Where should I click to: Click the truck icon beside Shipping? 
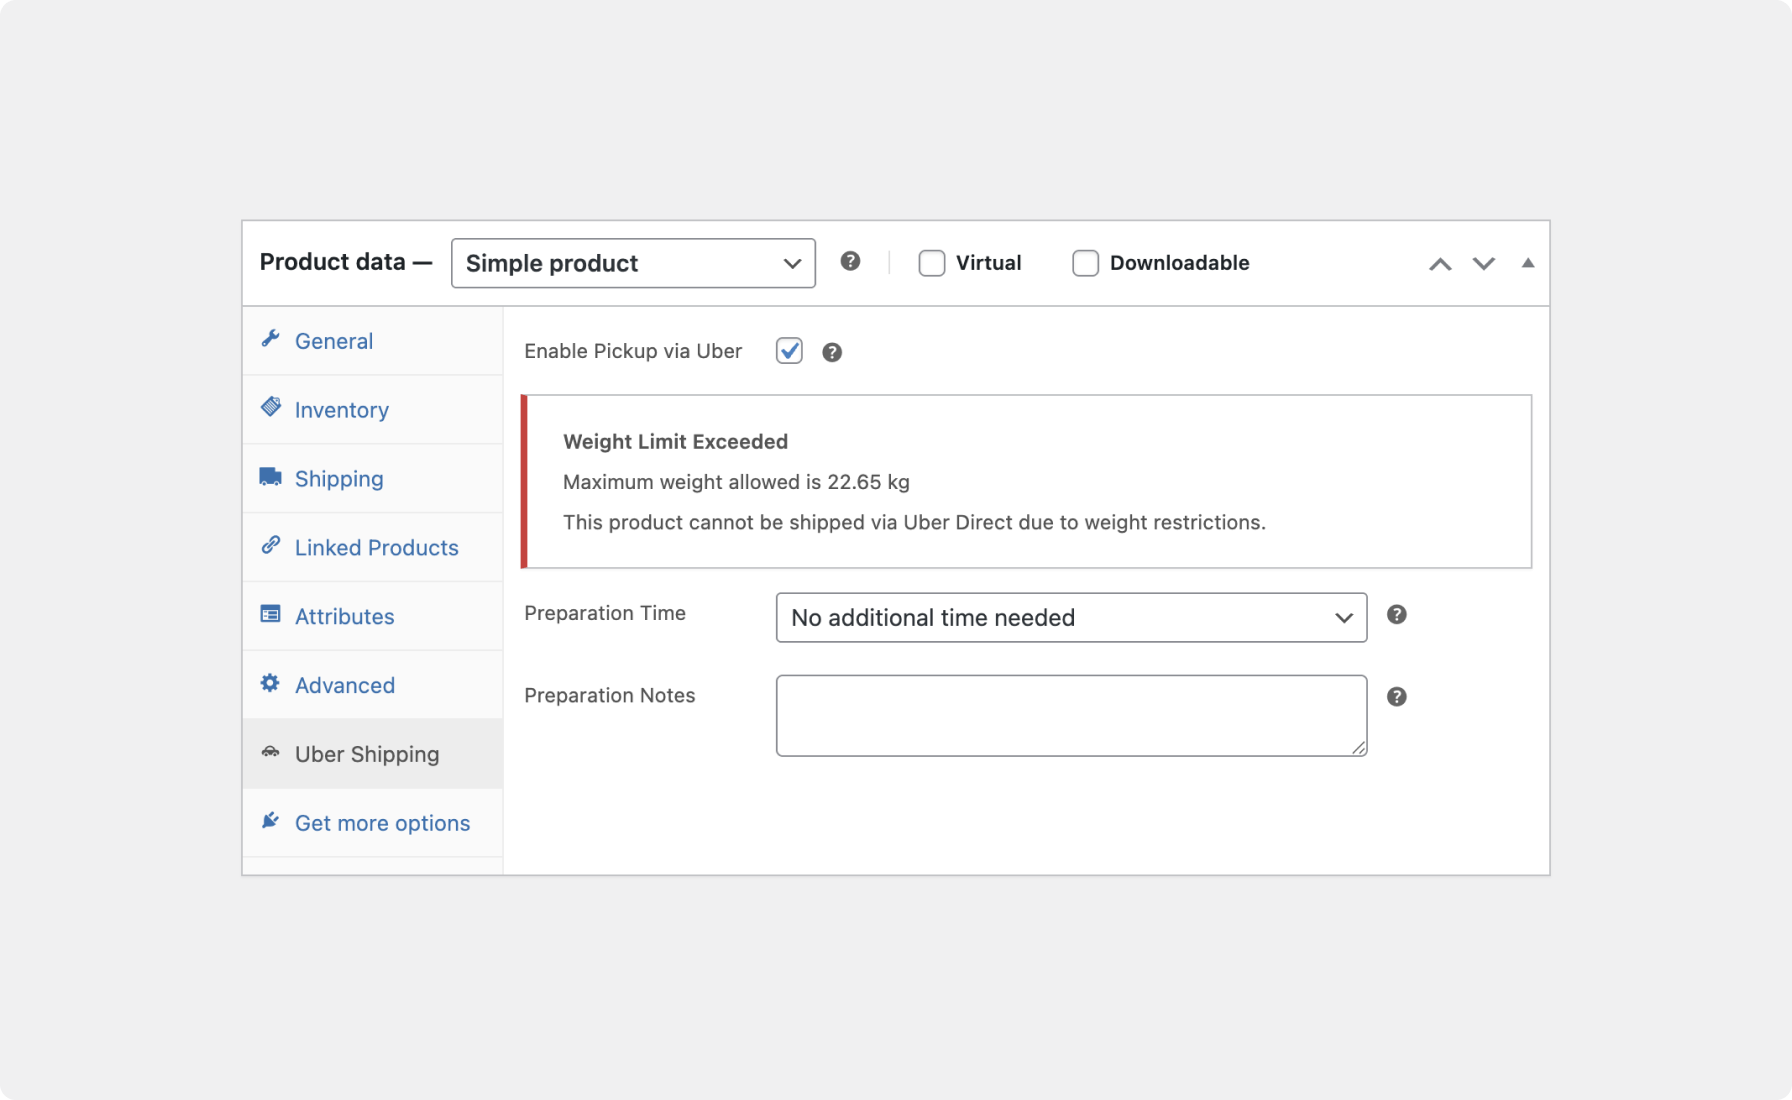tap(270, 476)
